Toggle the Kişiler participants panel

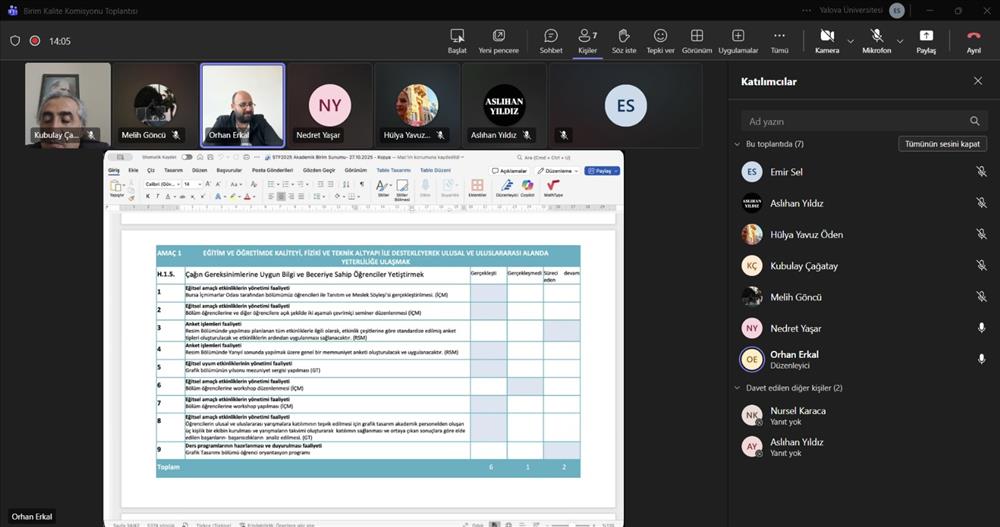tap(587, 36)
